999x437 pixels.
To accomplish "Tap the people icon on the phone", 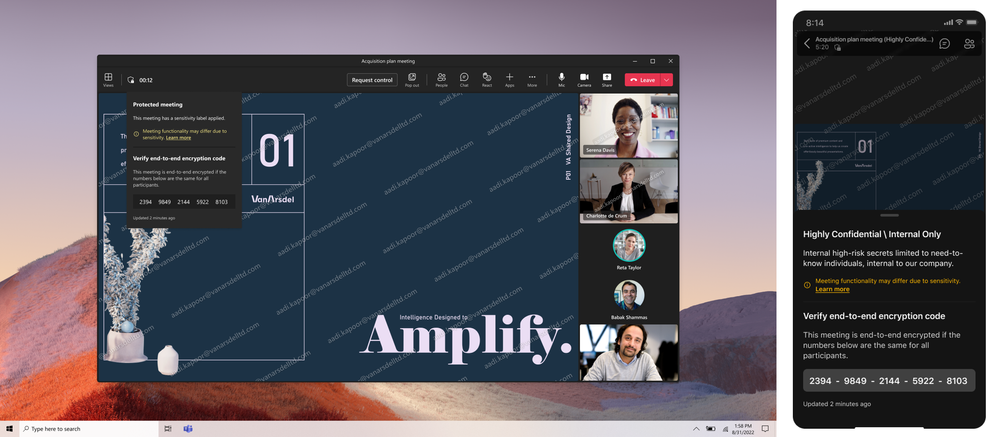I will pyautogui.click(x=969, y=43).
